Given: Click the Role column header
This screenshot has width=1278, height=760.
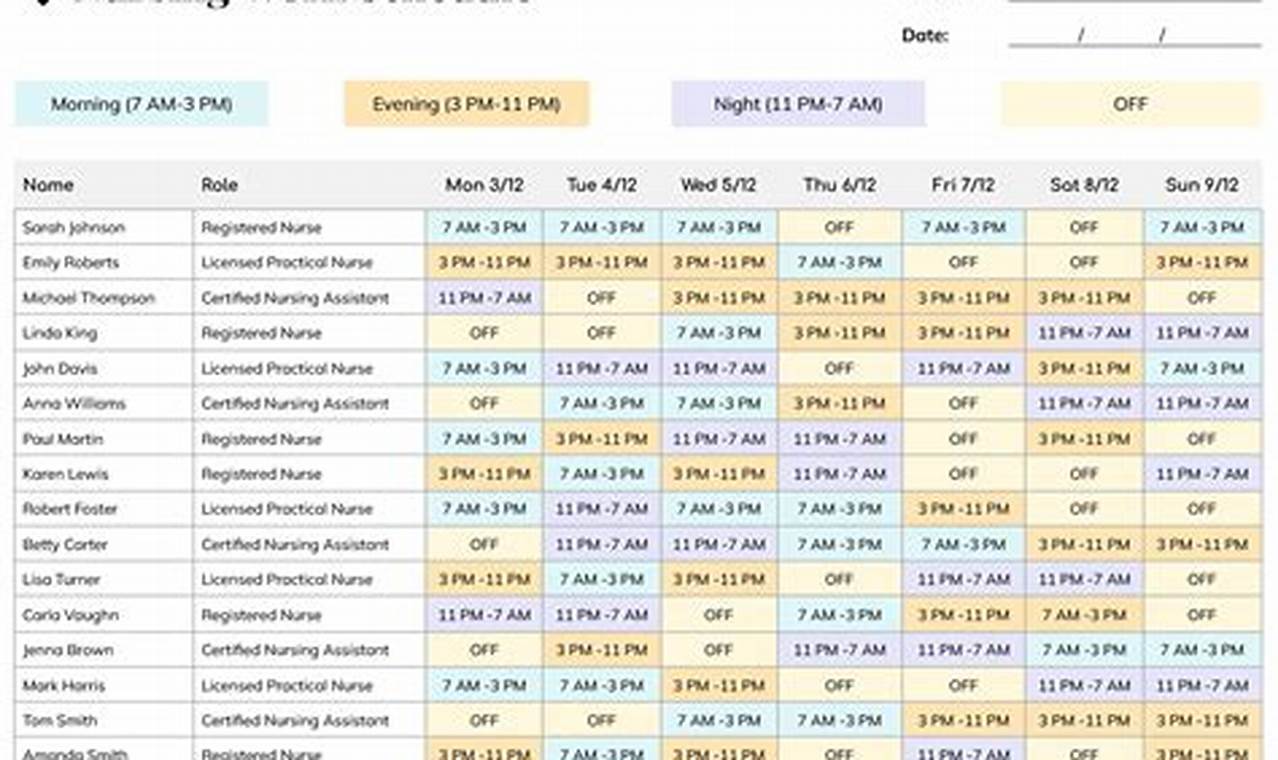Looking at the screenshot, I should tap(220, 185).
